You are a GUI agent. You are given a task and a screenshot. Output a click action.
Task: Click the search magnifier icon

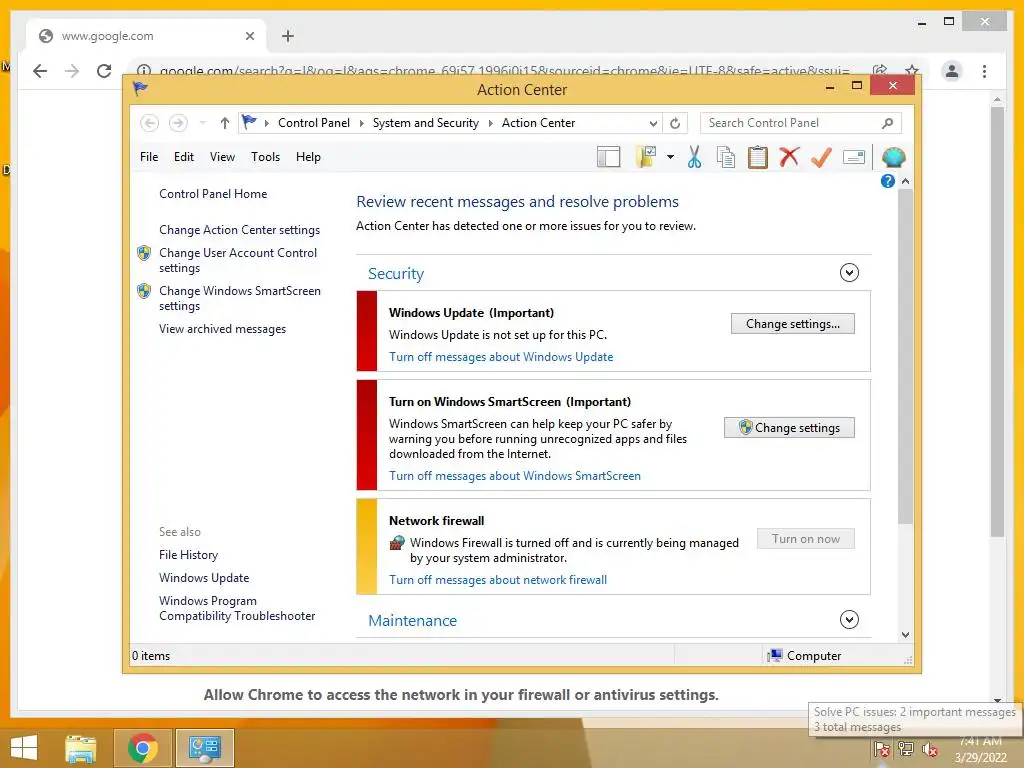point(888,123)
